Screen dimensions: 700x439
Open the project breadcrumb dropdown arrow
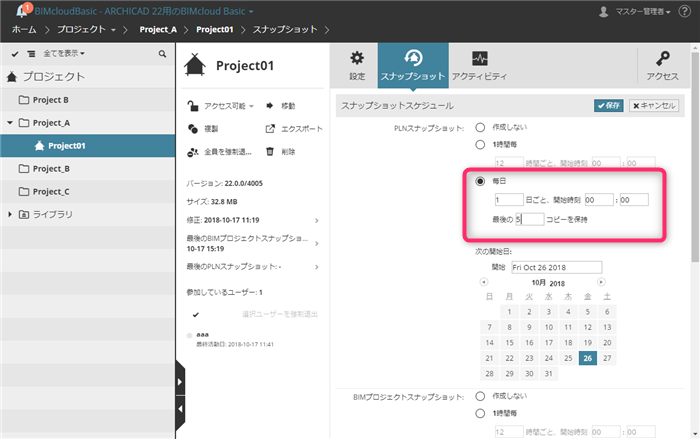[x=113, y=30]
